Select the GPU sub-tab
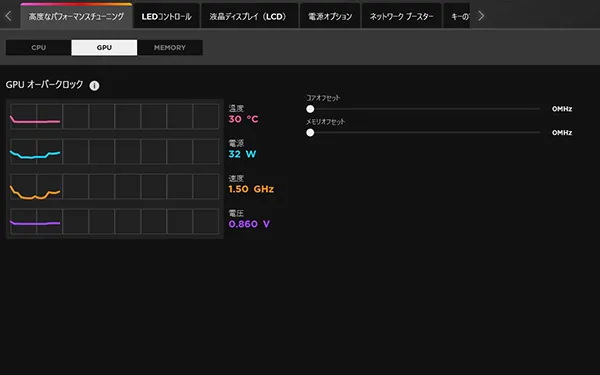600x375 pixels. click(x=104, y=48)
